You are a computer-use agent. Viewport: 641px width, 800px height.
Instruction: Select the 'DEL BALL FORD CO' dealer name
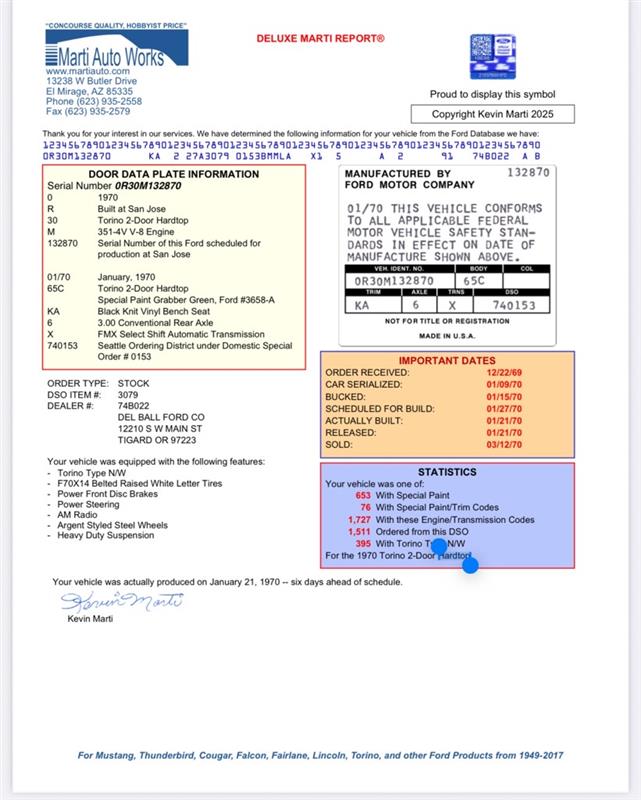coord(161,417)
